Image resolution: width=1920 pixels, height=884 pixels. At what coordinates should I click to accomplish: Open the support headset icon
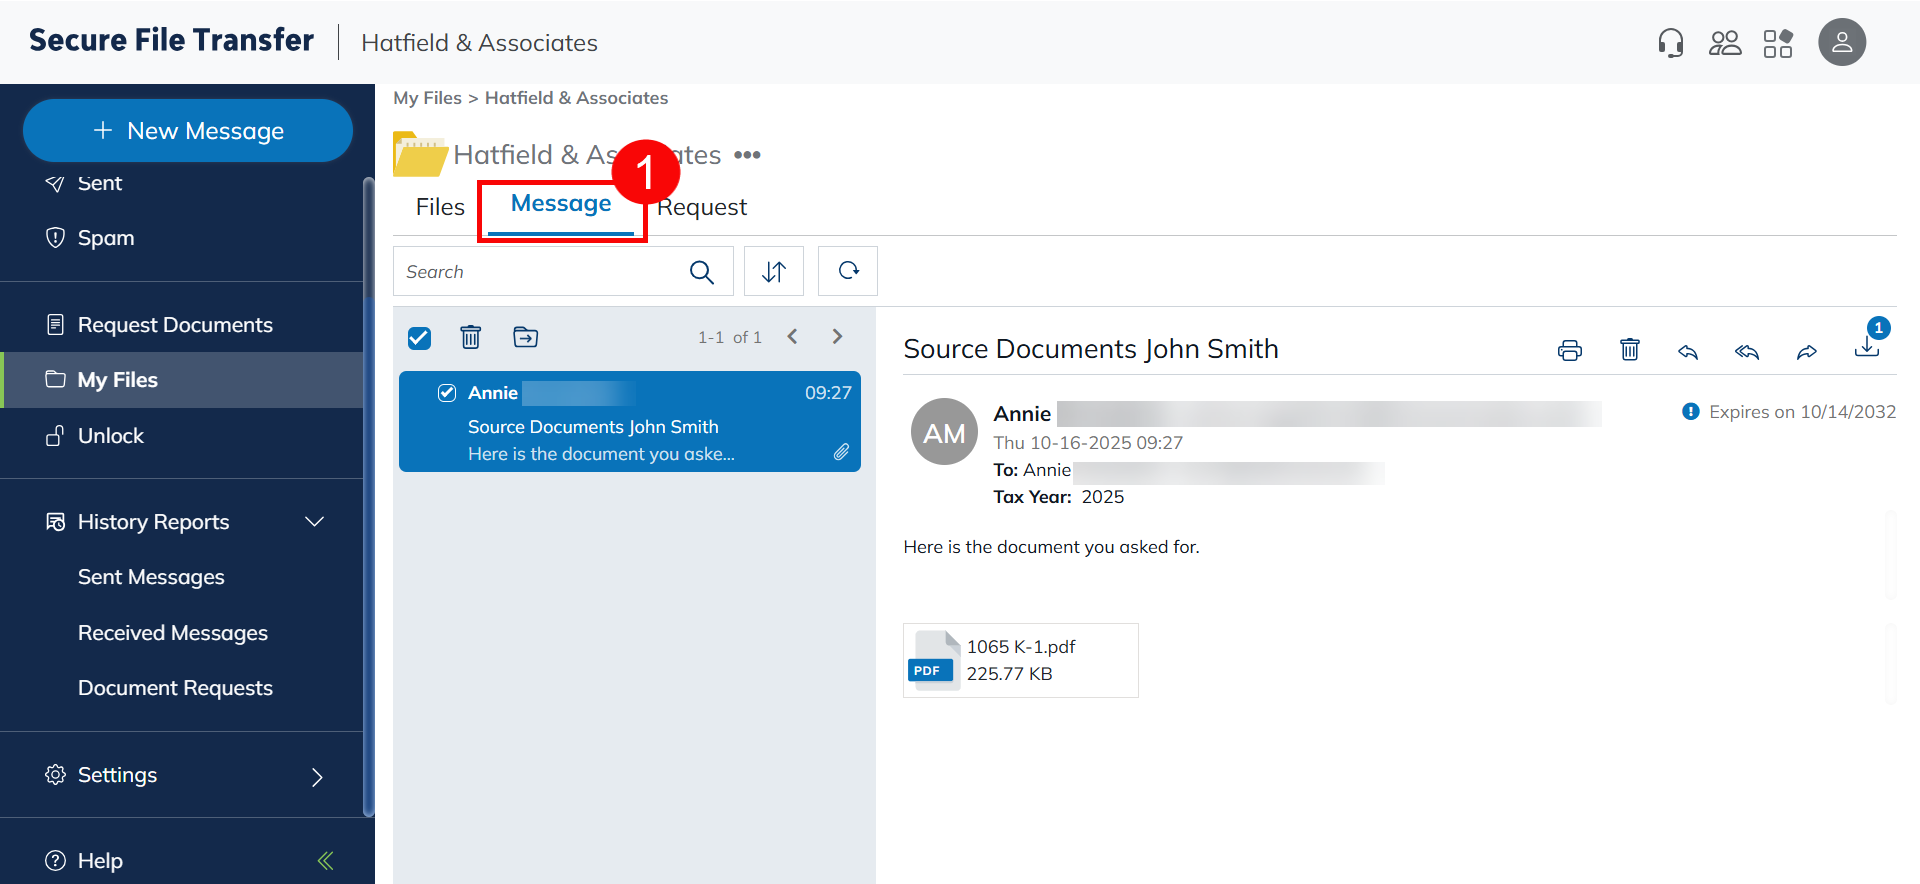pos(1670,43)
